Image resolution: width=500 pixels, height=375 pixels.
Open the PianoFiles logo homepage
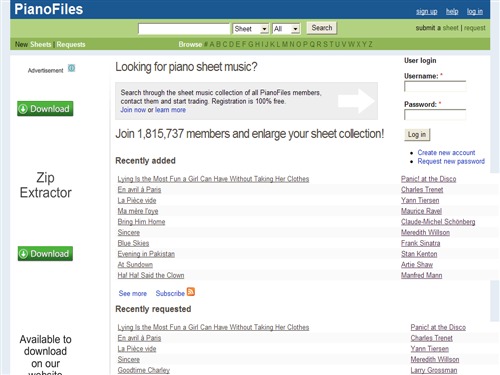click(x=49, y=9)
